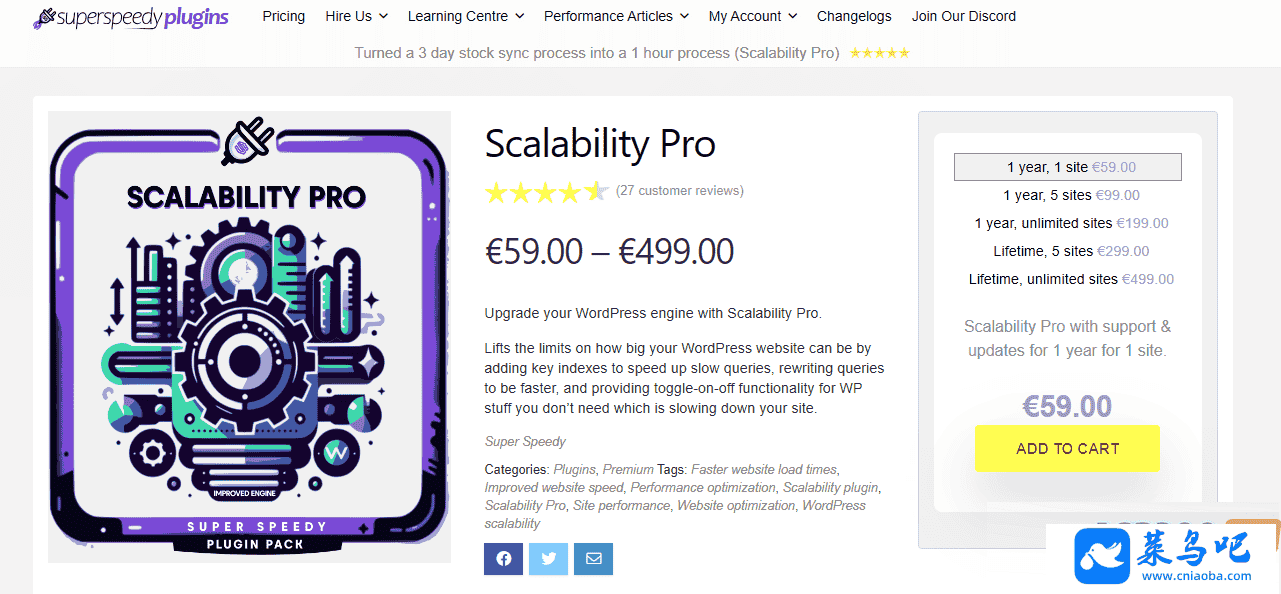Click Join Our Discord link

(963, 16)
